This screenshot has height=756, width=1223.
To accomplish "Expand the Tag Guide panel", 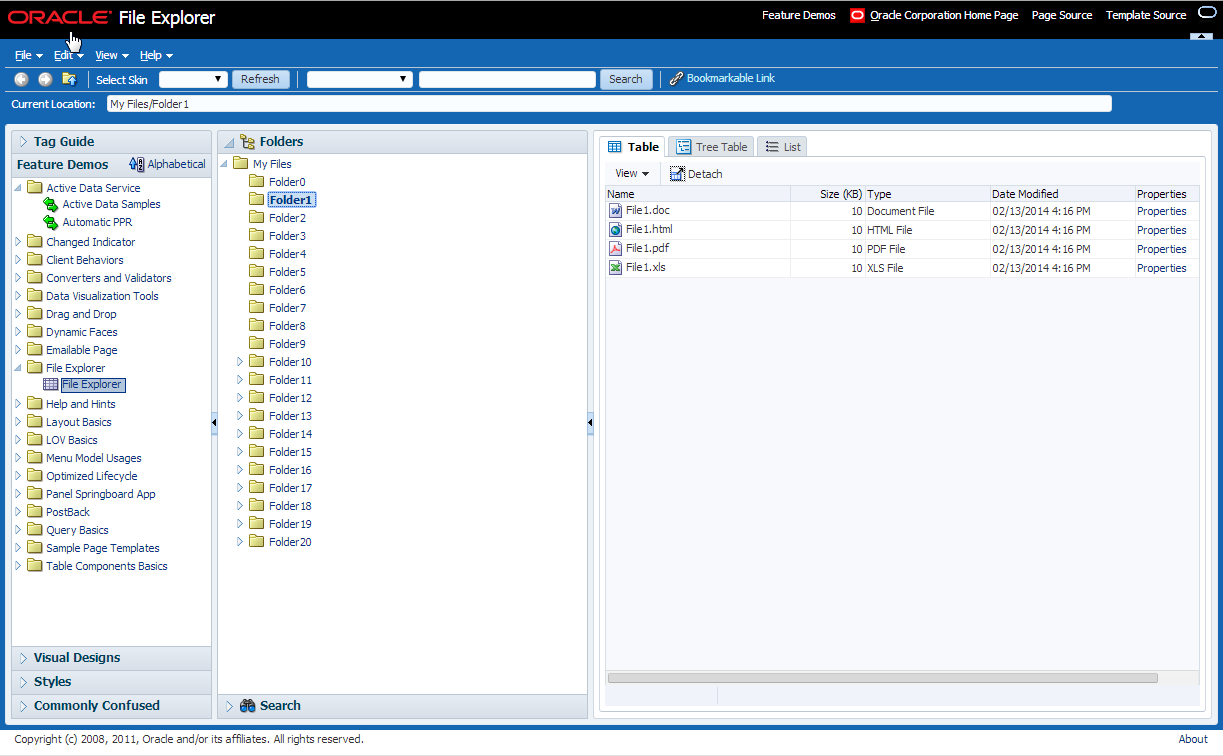I will coord(23,142).
